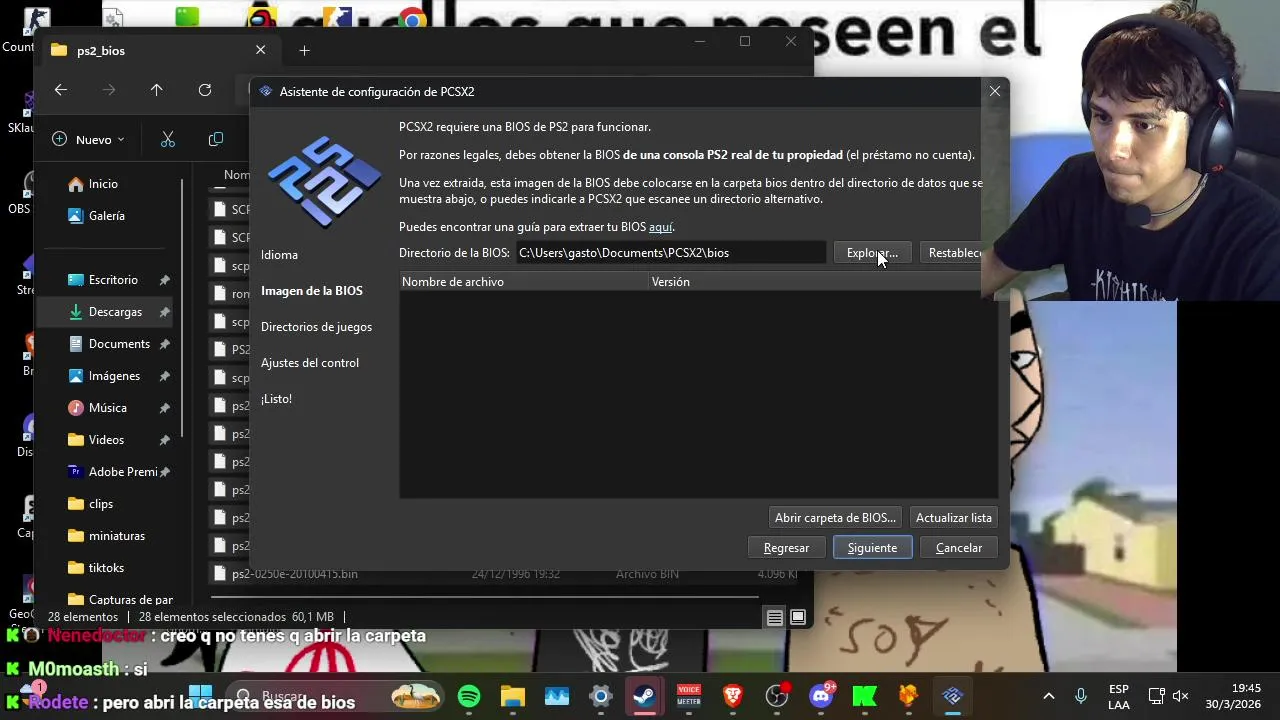Click the Restablecer button in PCSX2 wizard
1280x720 pixels.
pos(955,253)
